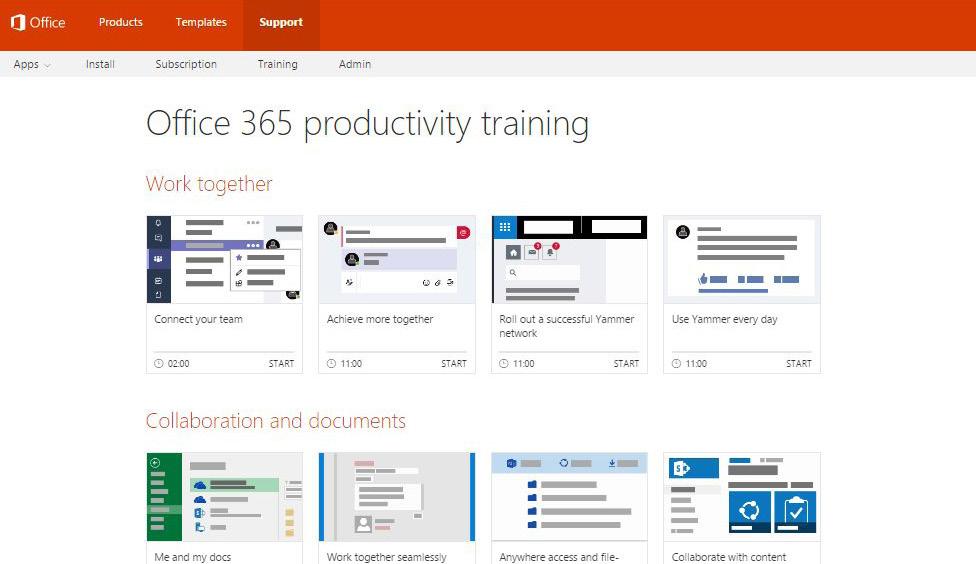Screen dimensions: 976x564
Task: Open the Subscription section
Action: (186, 64)
